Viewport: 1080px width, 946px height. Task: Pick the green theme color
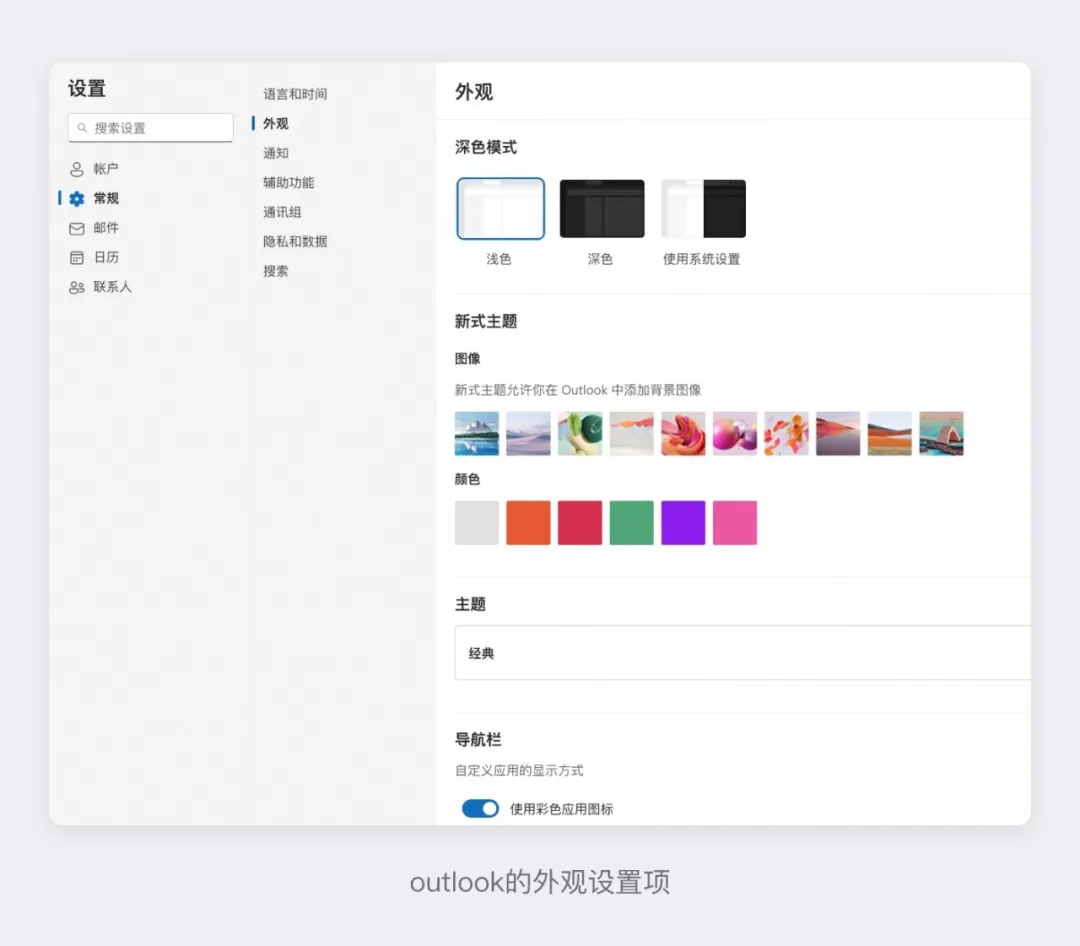pos(632,523)
